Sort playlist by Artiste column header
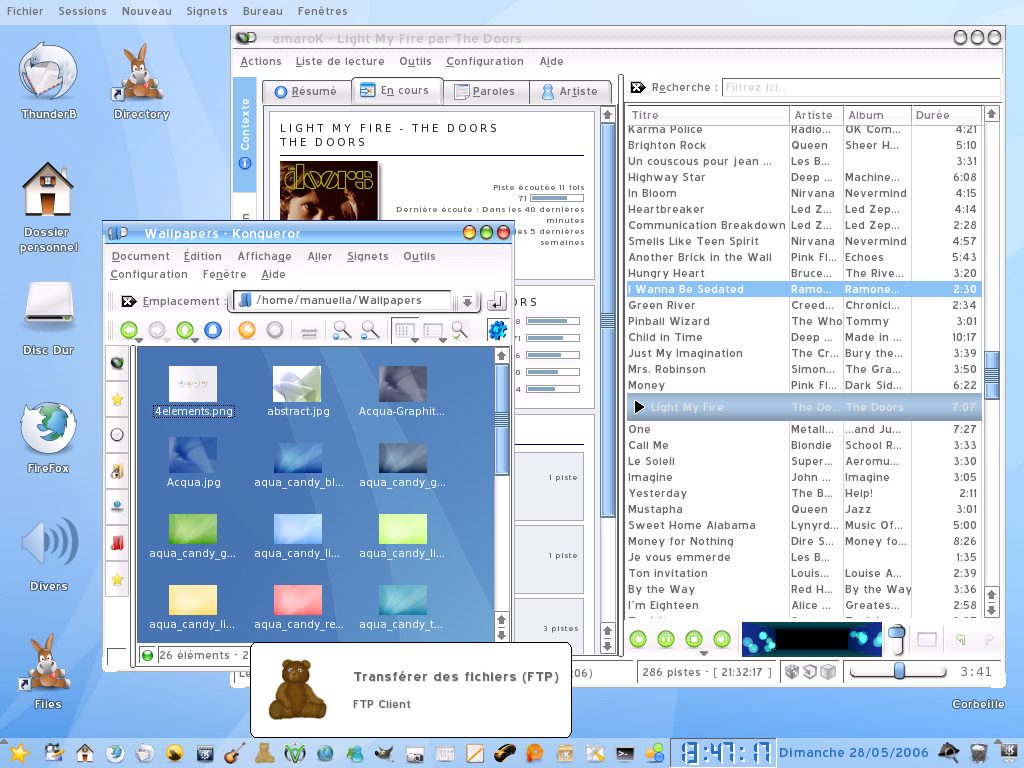This screenshot has height=768, width=1024. 816,115
